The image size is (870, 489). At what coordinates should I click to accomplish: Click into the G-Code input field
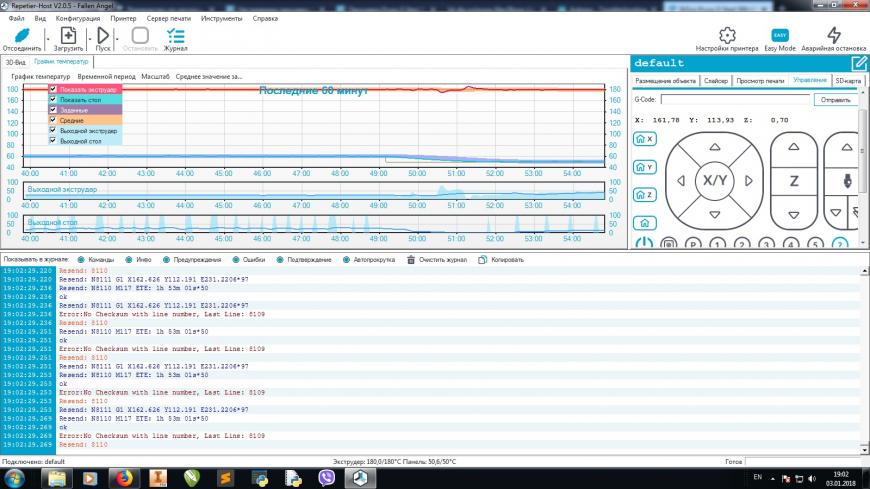pos(734,100)
